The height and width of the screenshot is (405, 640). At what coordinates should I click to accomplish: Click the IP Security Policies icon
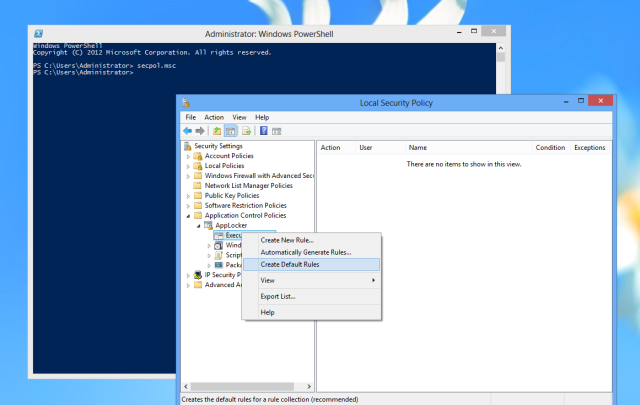point(198,275)
